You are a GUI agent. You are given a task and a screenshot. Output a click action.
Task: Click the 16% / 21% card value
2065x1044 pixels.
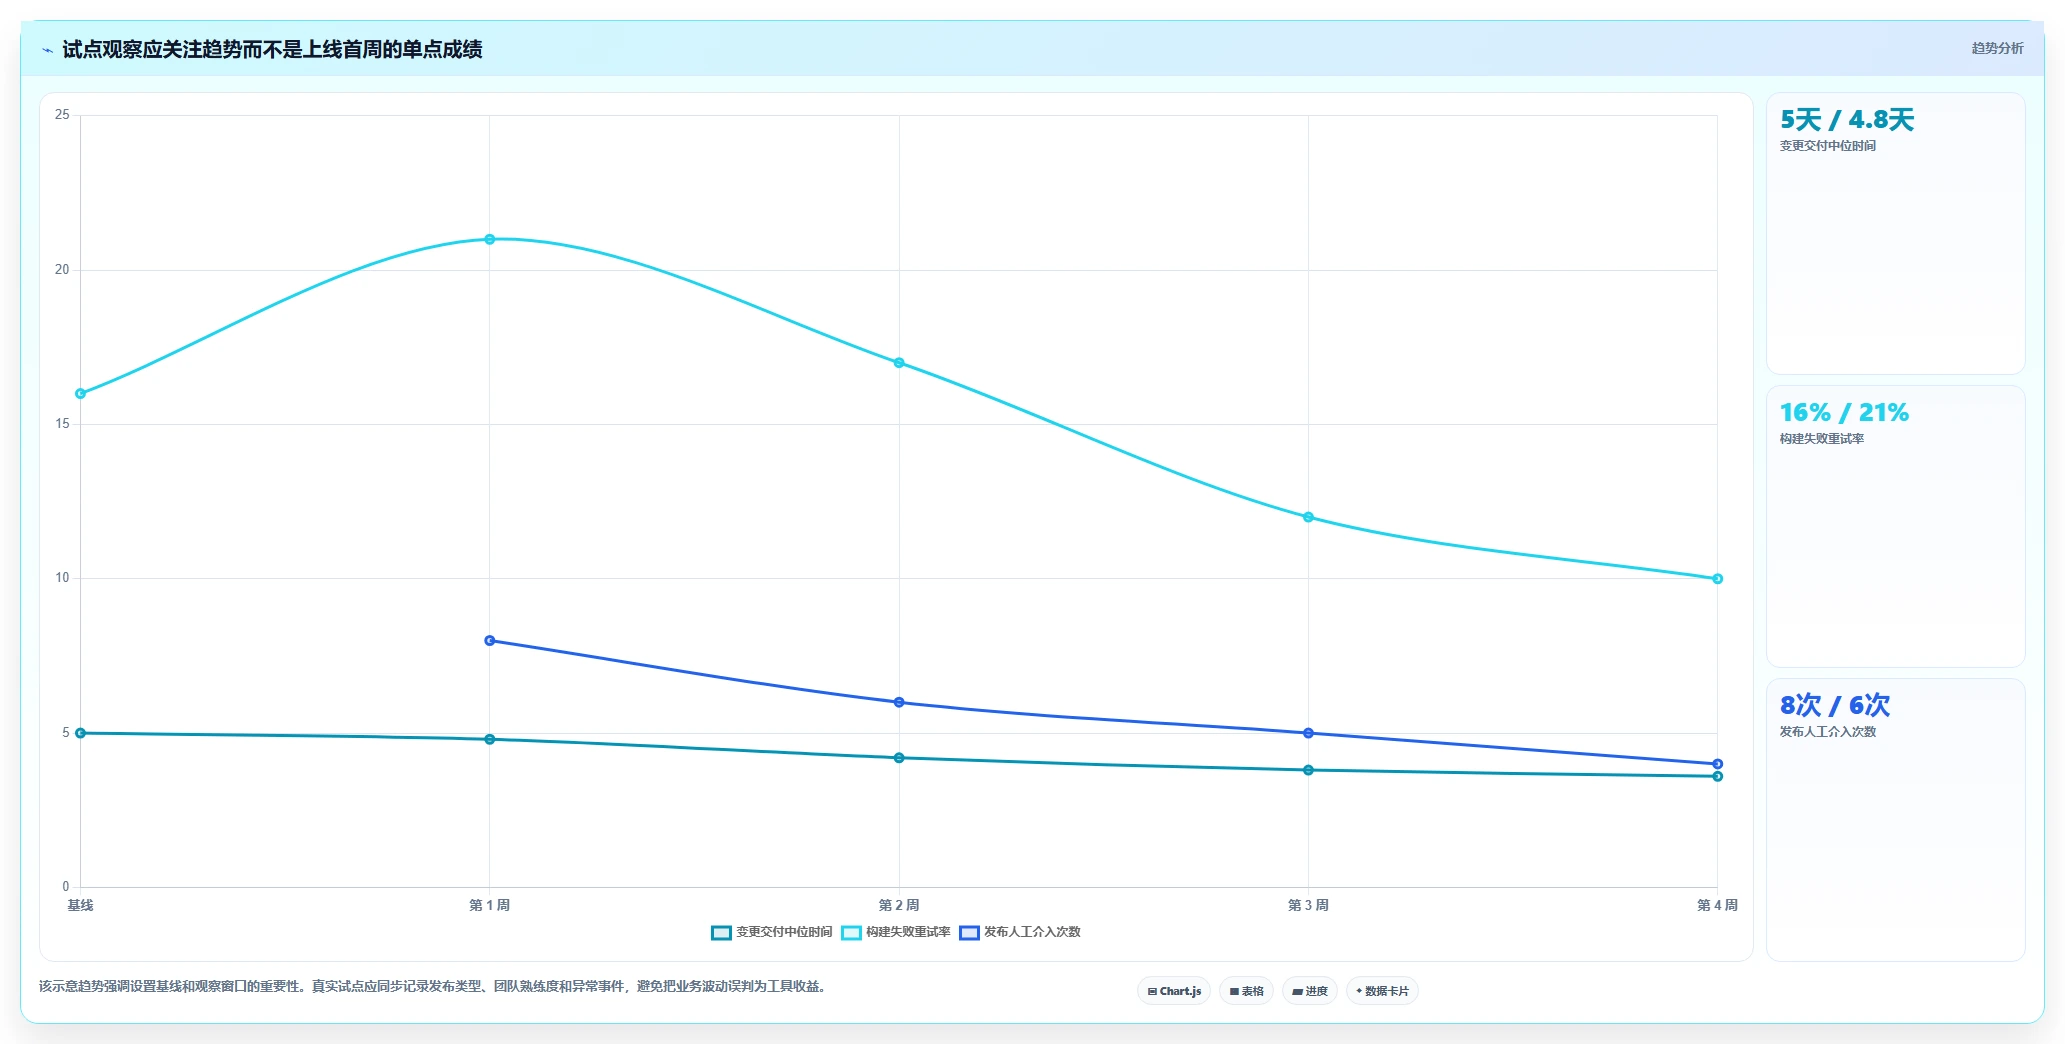(x=1844, y=412)
